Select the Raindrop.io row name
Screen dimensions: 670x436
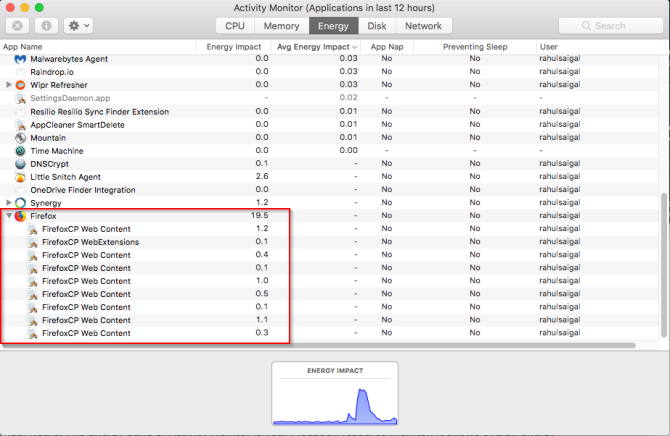click(52, 72)
